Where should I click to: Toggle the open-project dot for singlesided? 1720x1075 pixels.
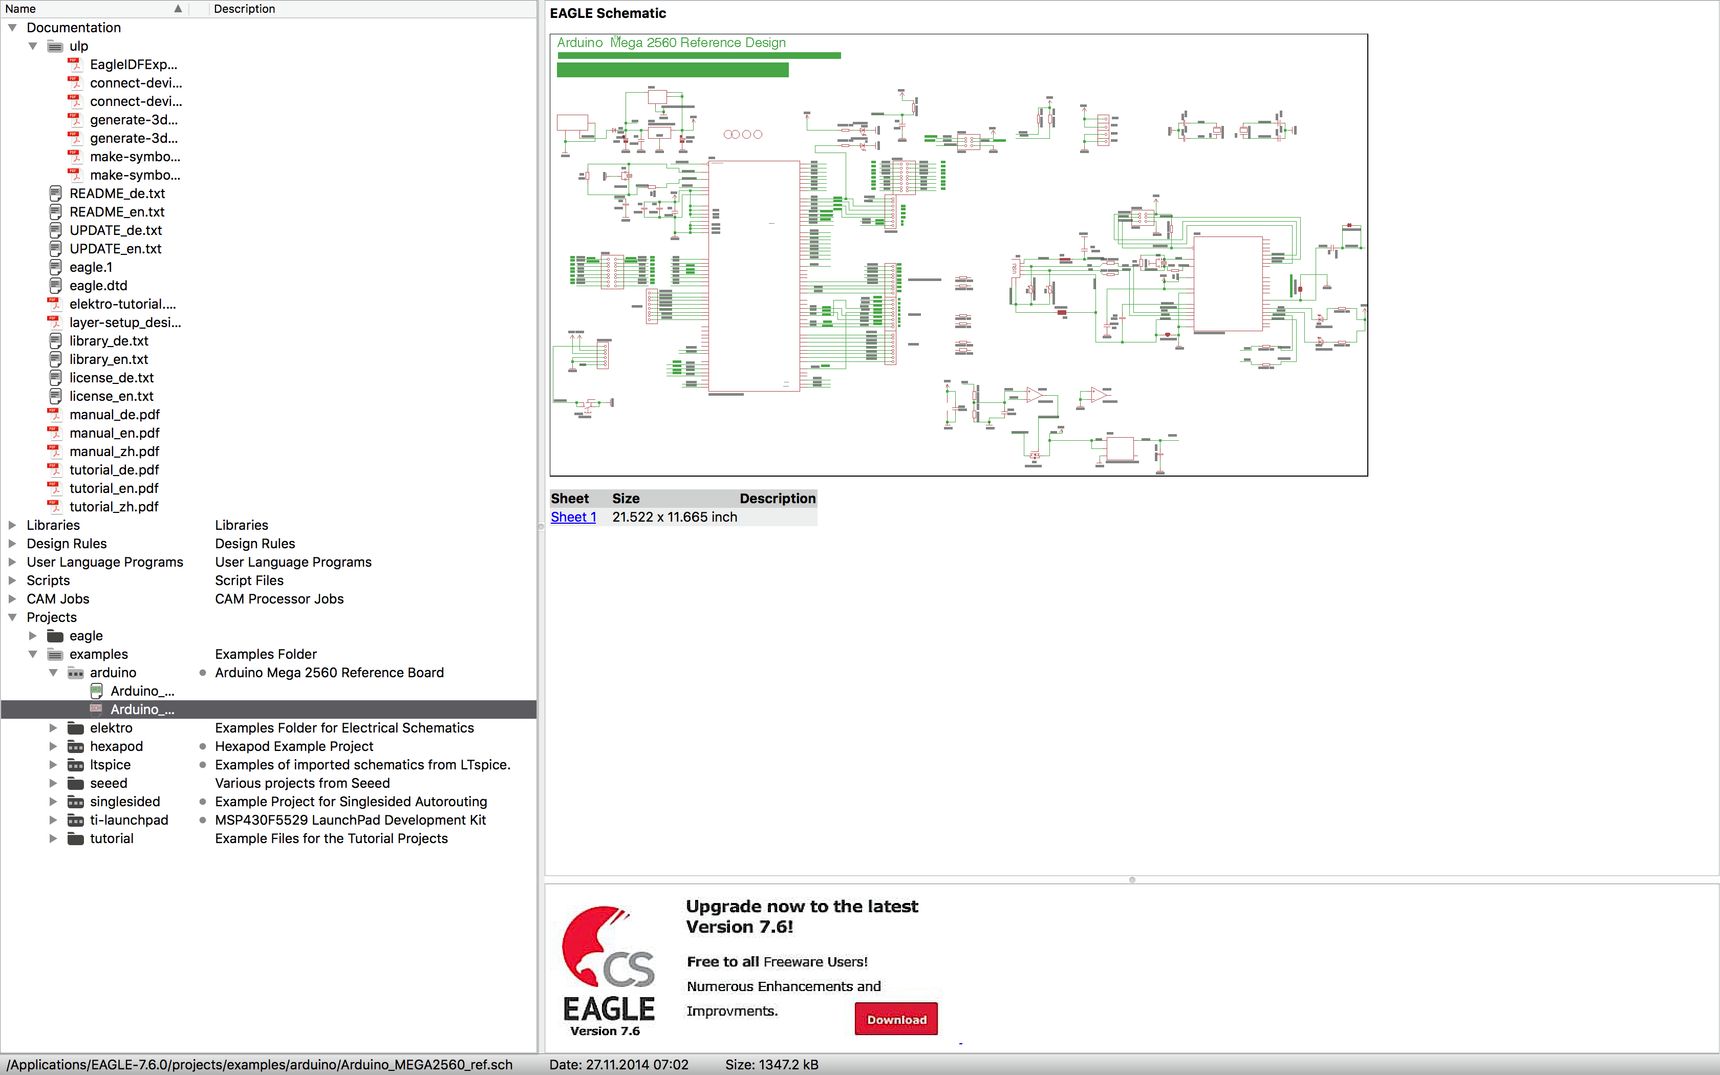(203, 801)
